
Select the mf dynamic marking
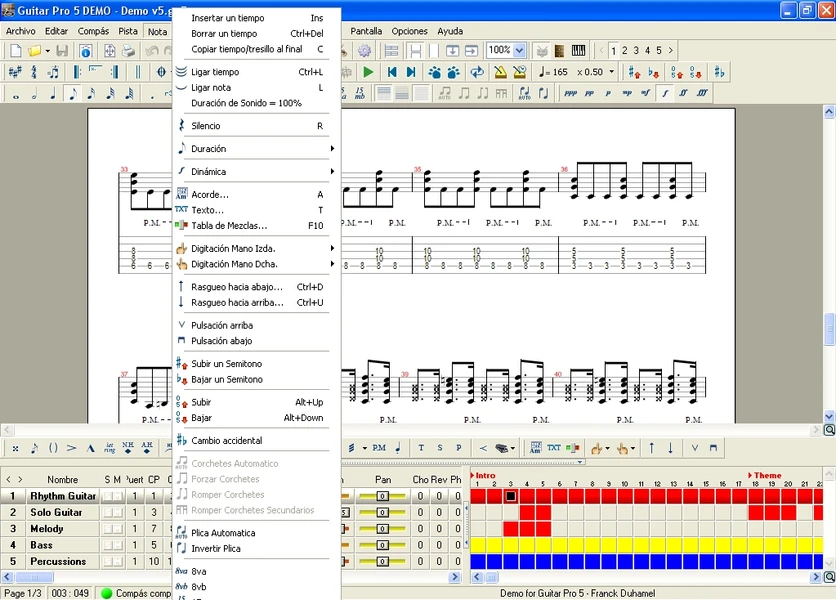646,93
